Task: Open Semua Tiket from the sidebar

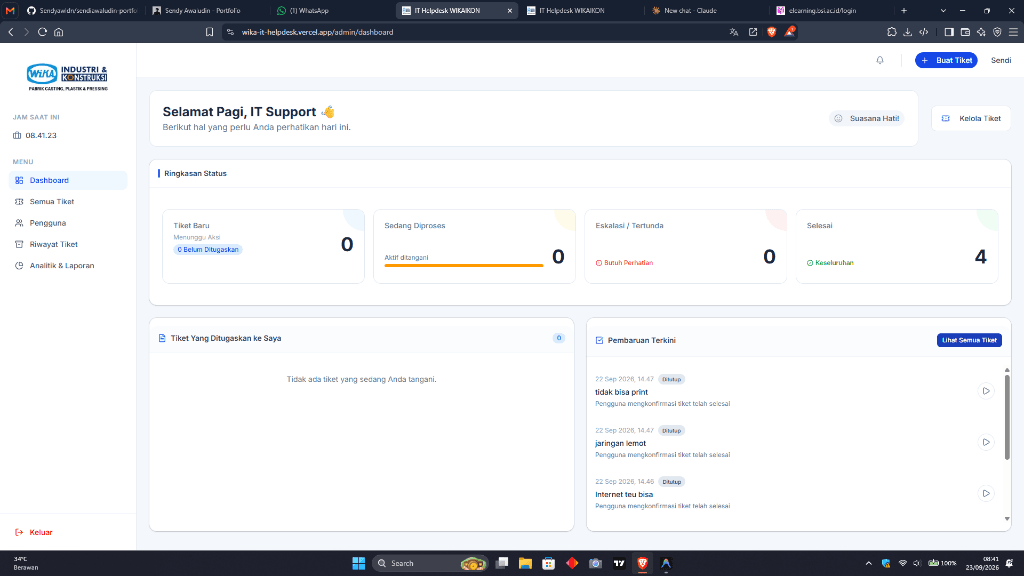Action: (x=68, y=202)
